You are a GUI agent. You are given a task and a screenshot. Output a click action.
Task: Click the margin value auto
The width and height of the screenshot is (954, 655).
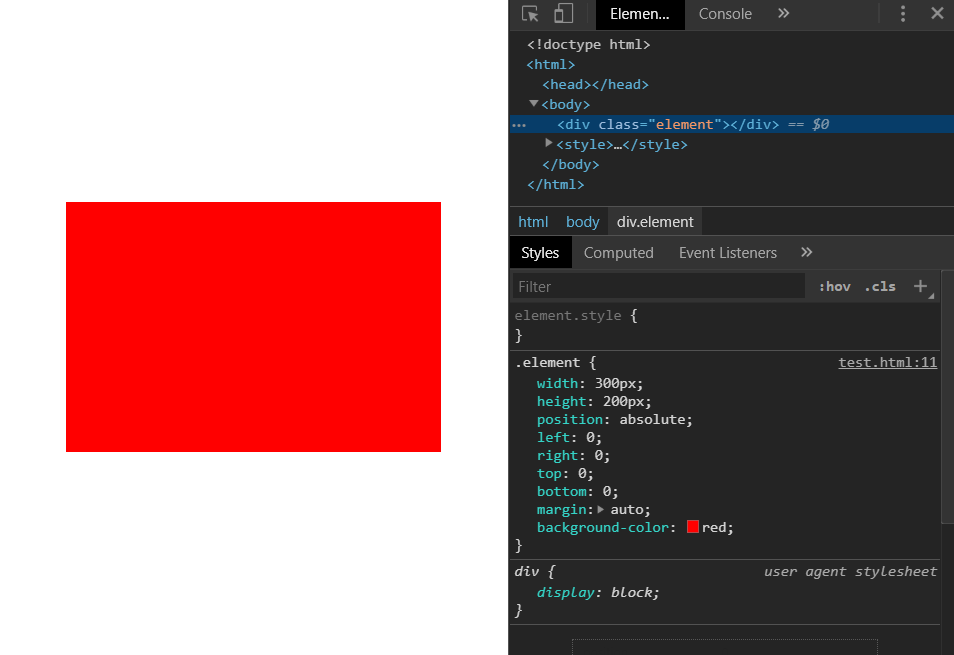(x=627, y=510)
